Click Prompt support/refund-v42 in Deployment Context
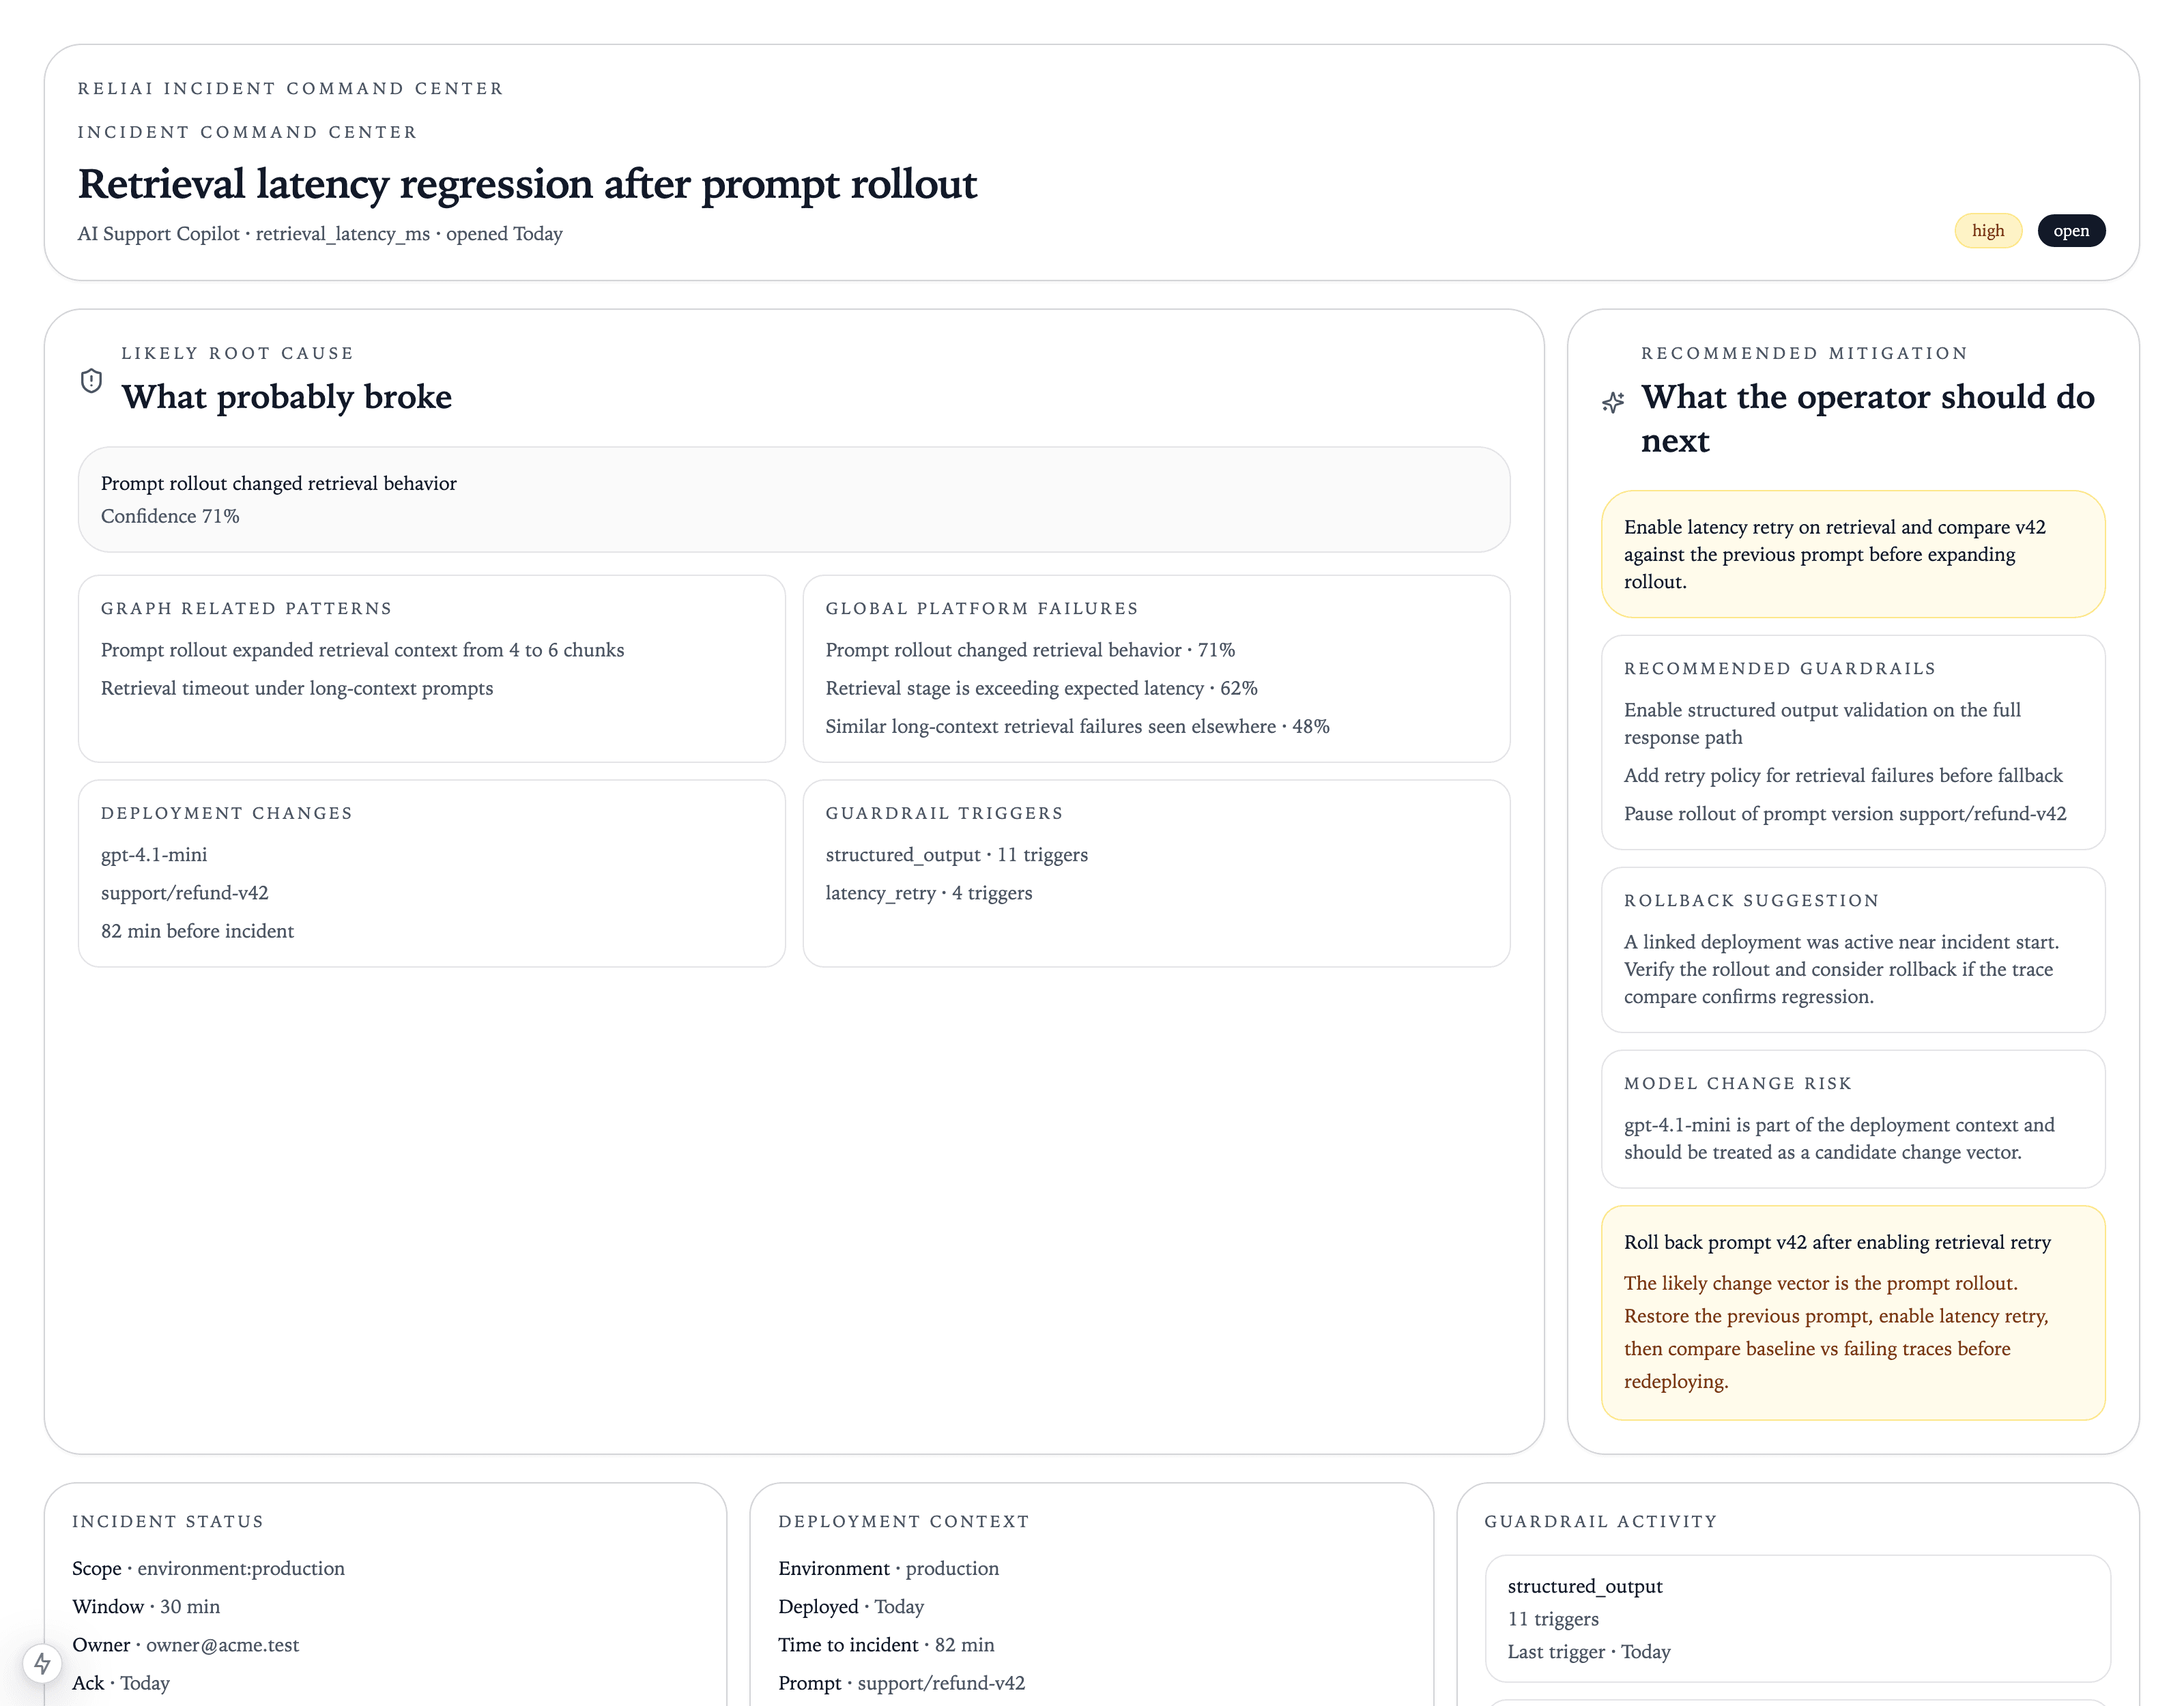This screenshot has width=2184, height=1706. [901, 1683]
